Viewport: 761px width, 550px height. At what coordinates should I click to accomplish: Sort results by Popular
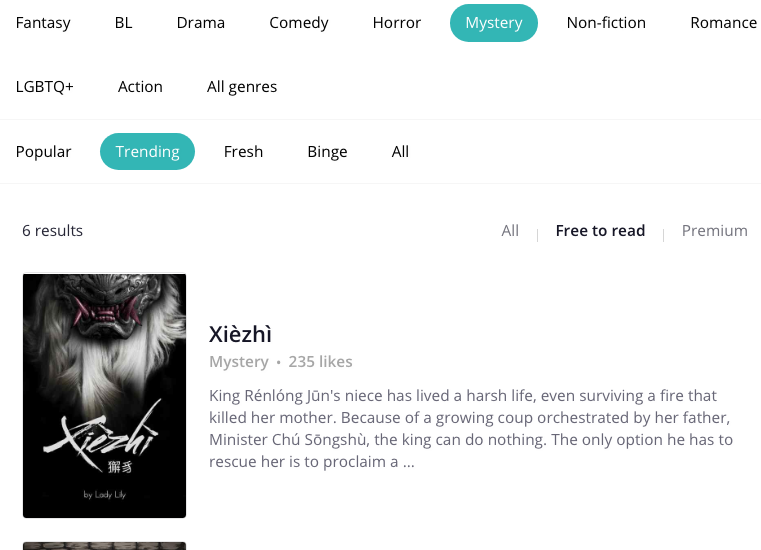(x=44, y=152)
